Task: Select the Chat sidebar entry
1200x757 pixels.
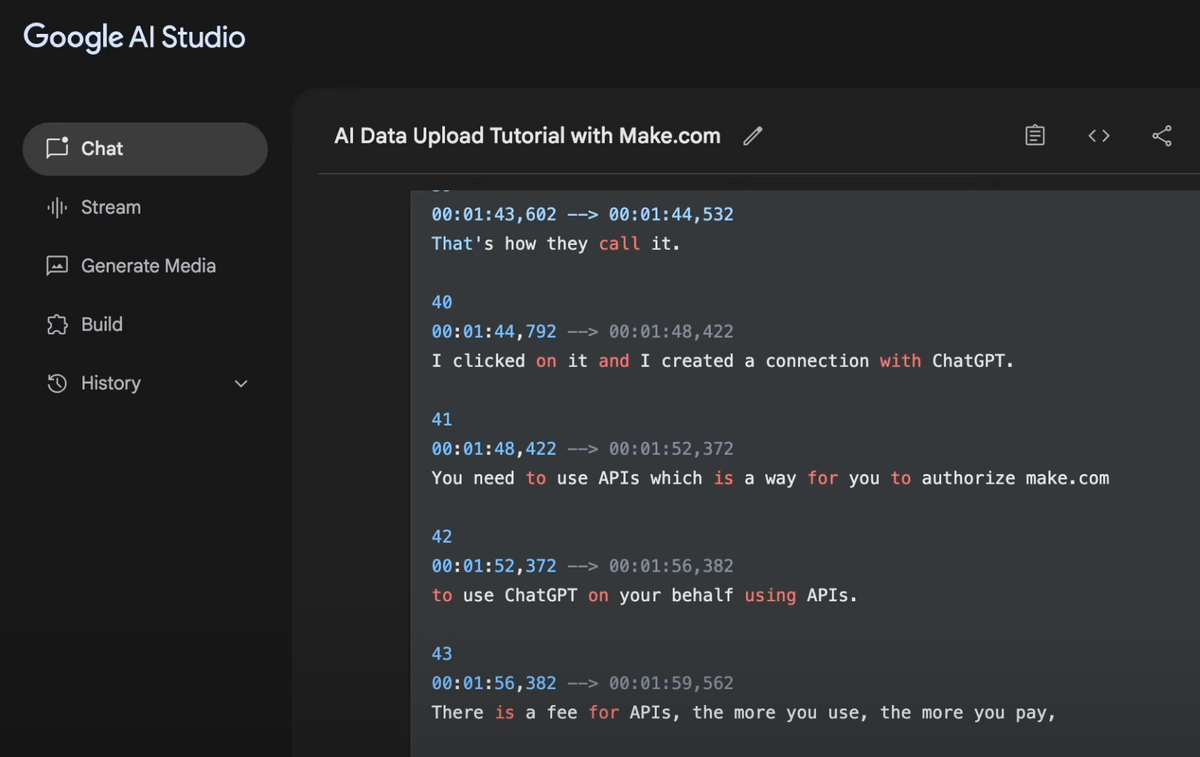Action: coord(101,148)
